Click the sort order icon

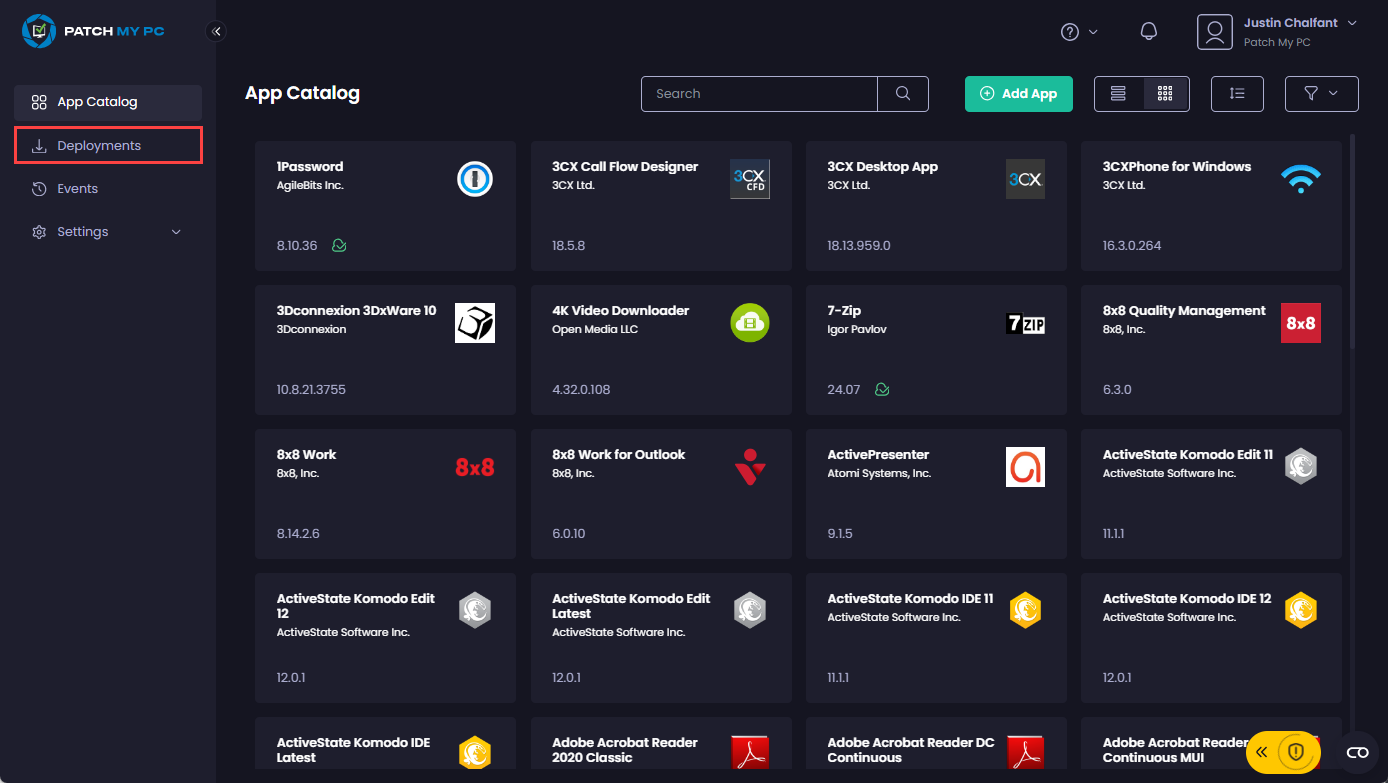tap(1237, 93)
